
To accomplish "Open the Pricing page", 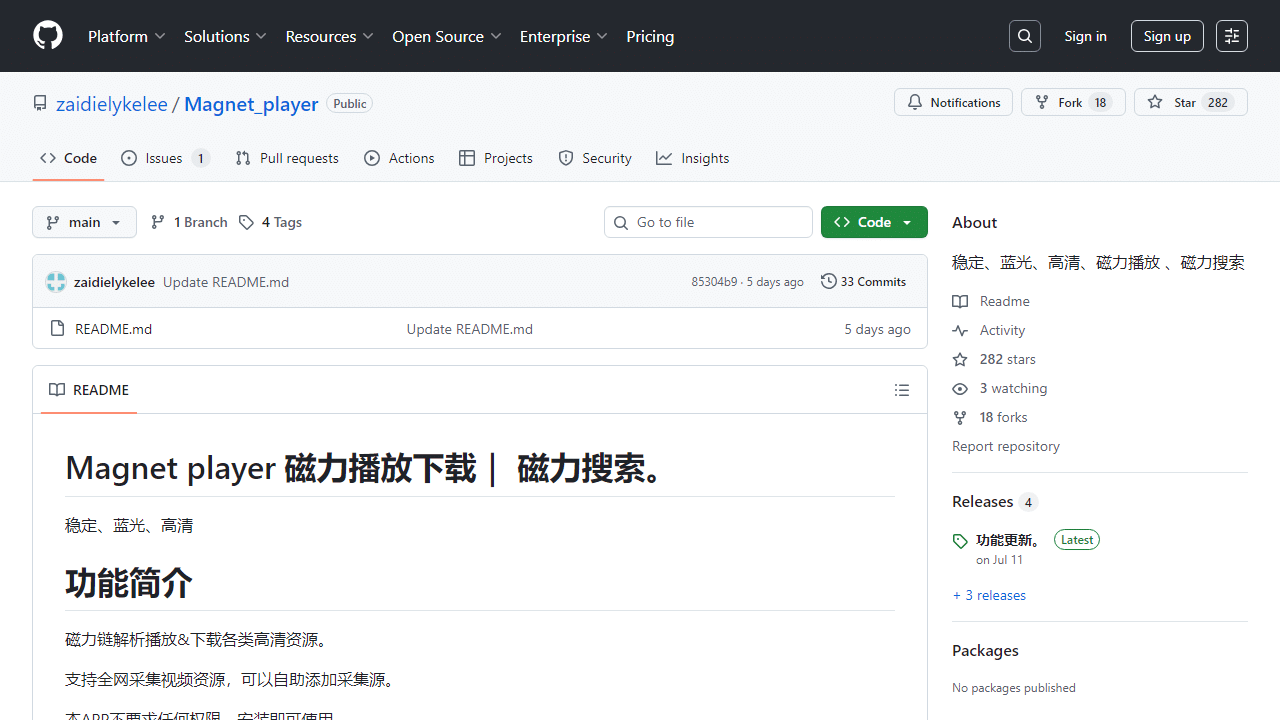I will click(650, 36).
